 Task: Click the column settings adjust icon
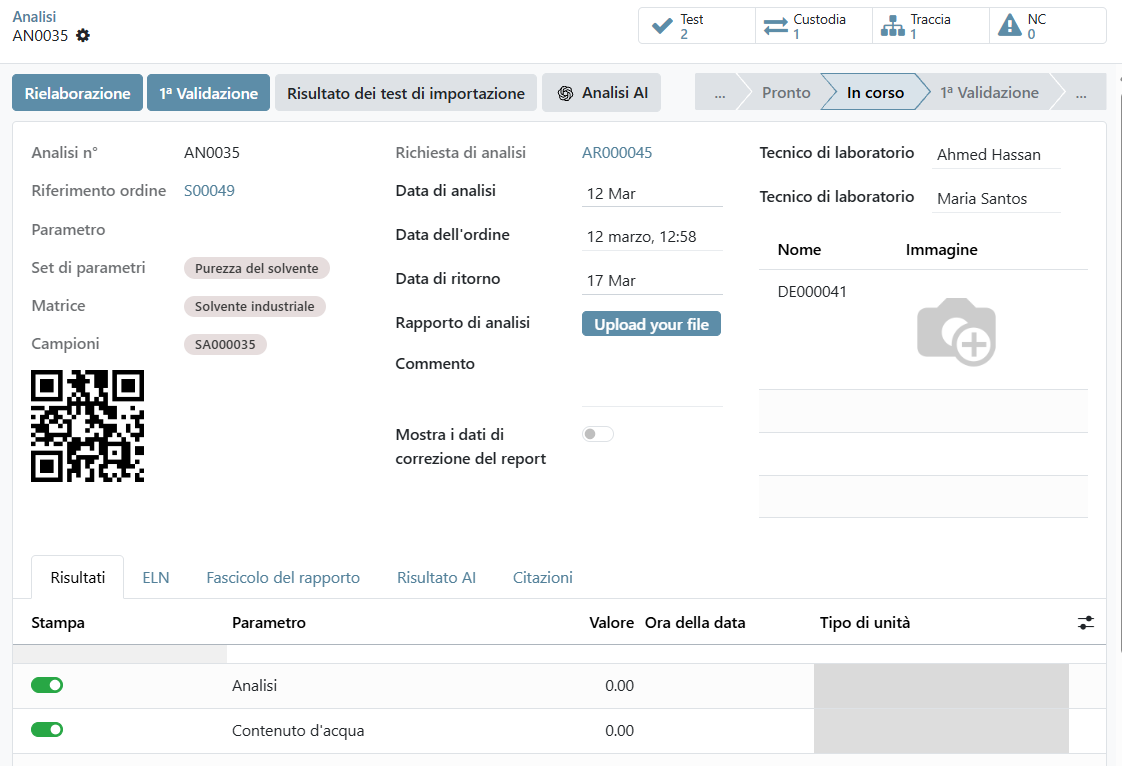(1086, 622)
